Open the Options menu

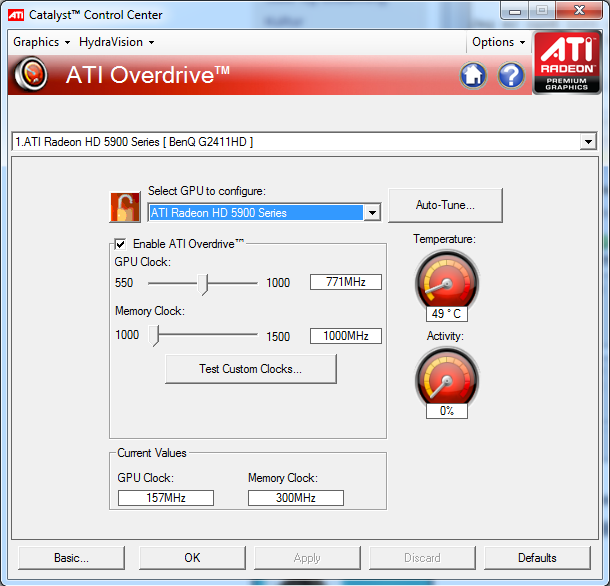point(498,42)
